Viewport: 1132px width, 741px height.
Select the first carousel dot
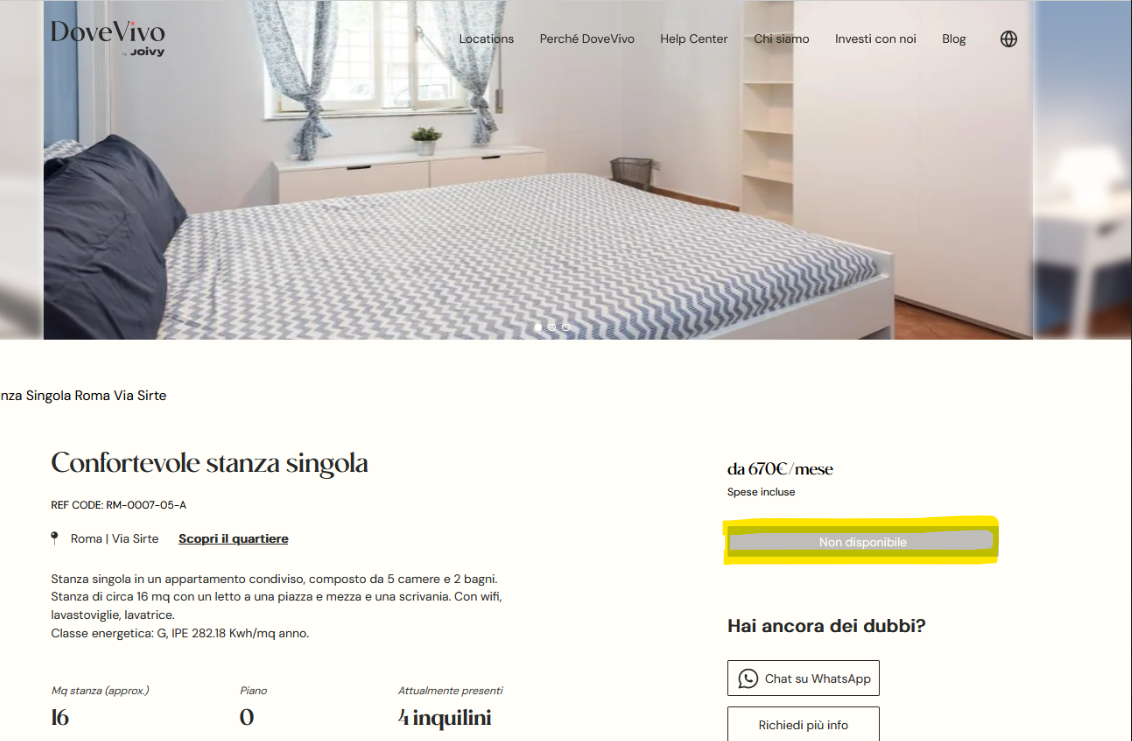[539, 327]
